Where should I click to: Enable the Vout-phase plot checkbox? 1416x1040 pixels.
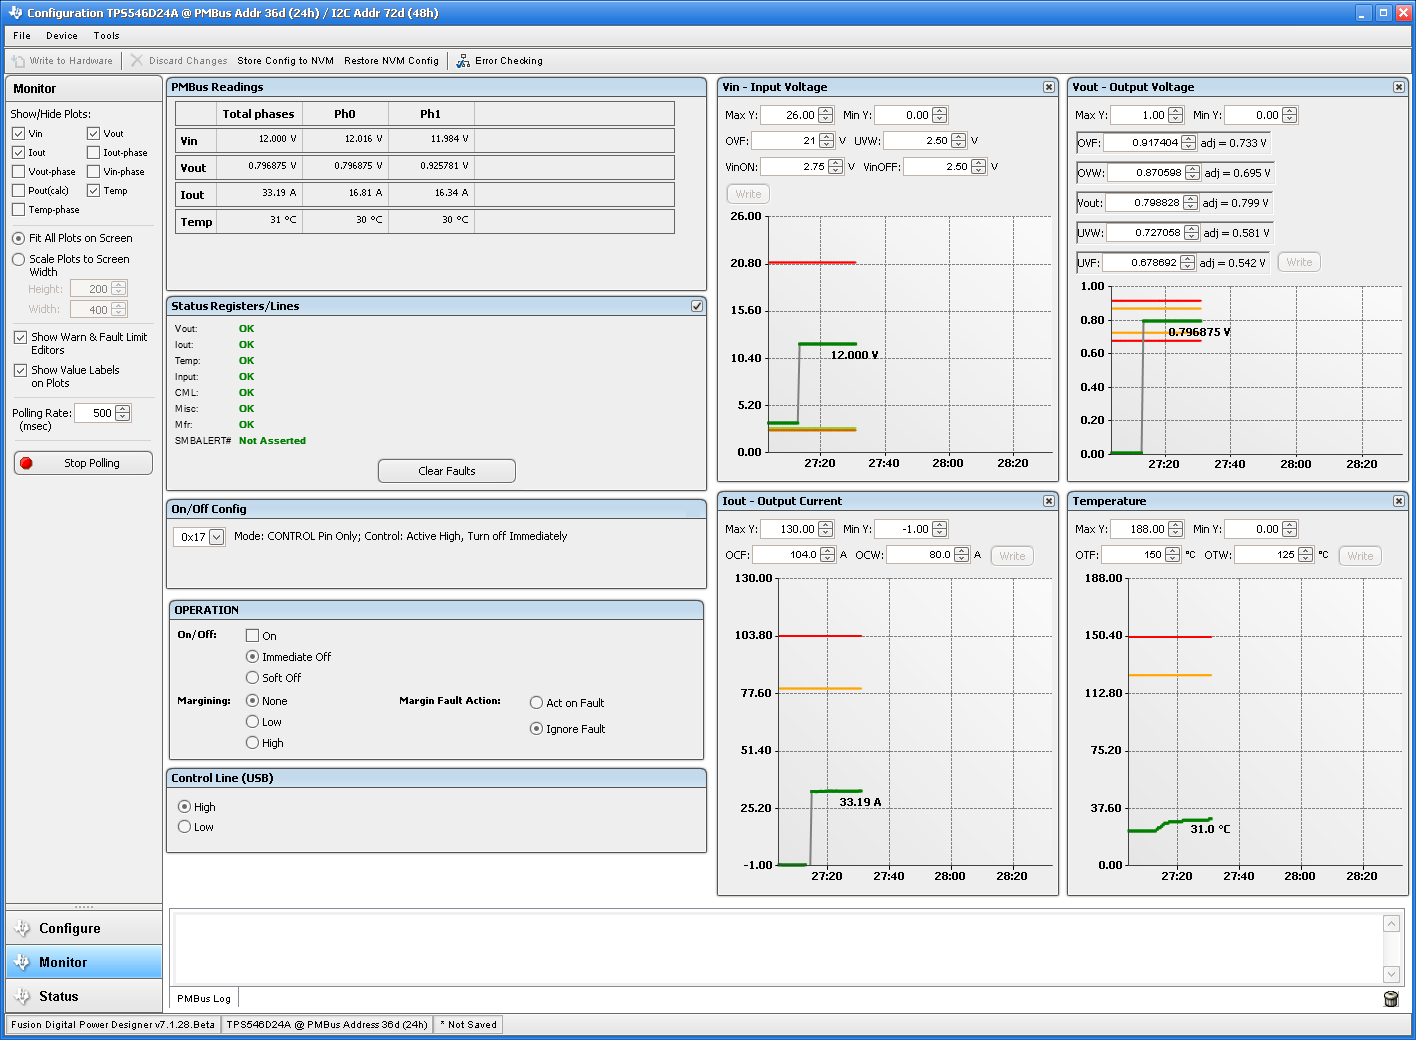click(x=19, y=172)
